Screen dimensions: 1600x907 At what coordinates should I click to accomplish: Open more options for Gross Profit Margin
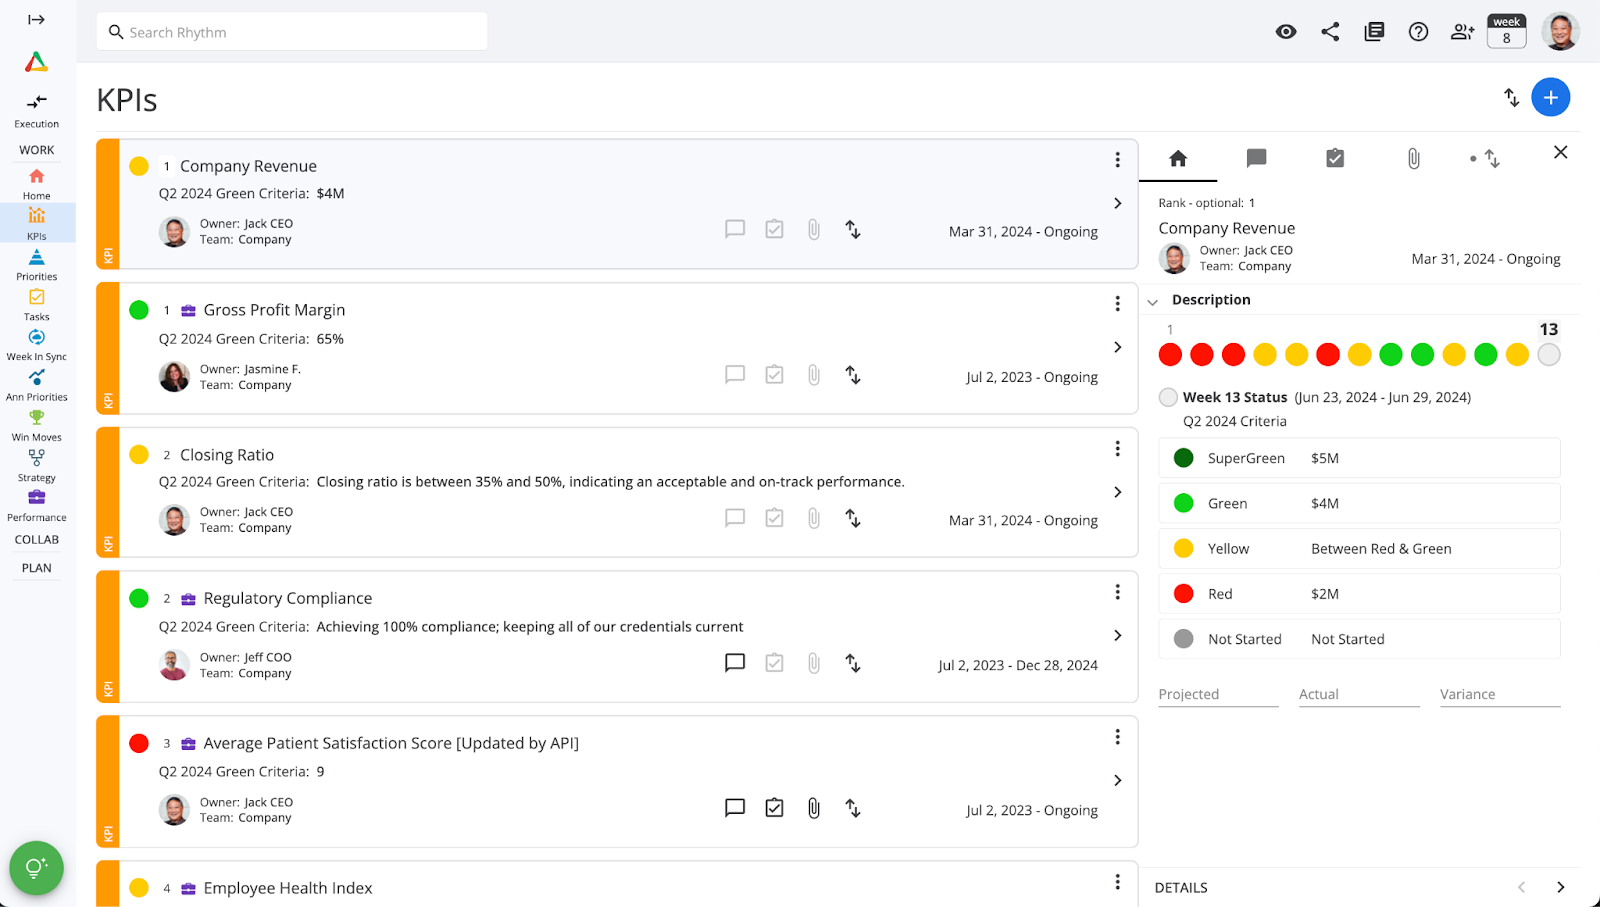(x=1117, y=304)
